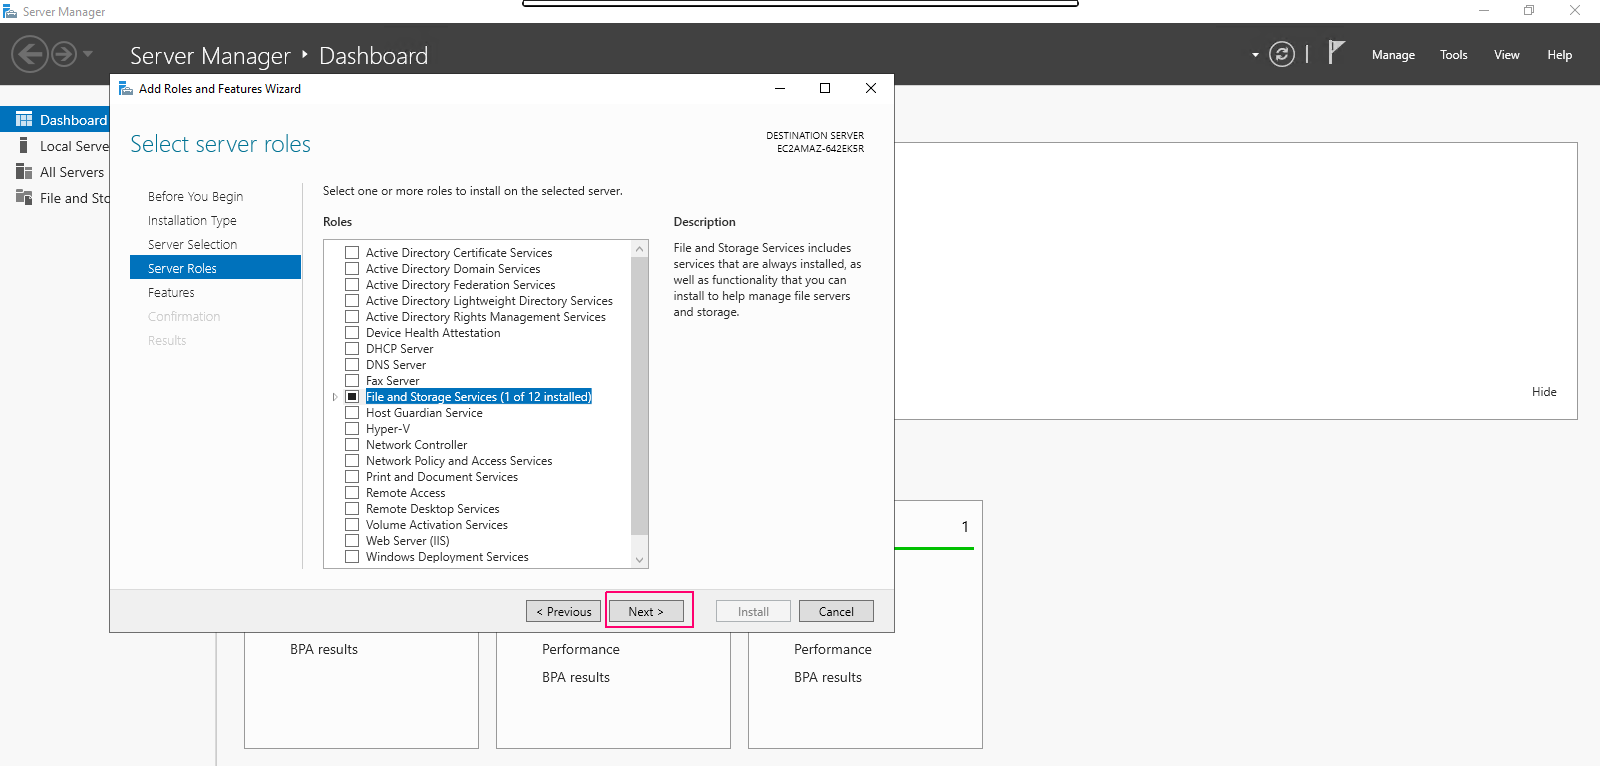Maximize the Add Roles wizard window
The width and height of the screenshot is (1600, 766).
(x=825, y=88)
